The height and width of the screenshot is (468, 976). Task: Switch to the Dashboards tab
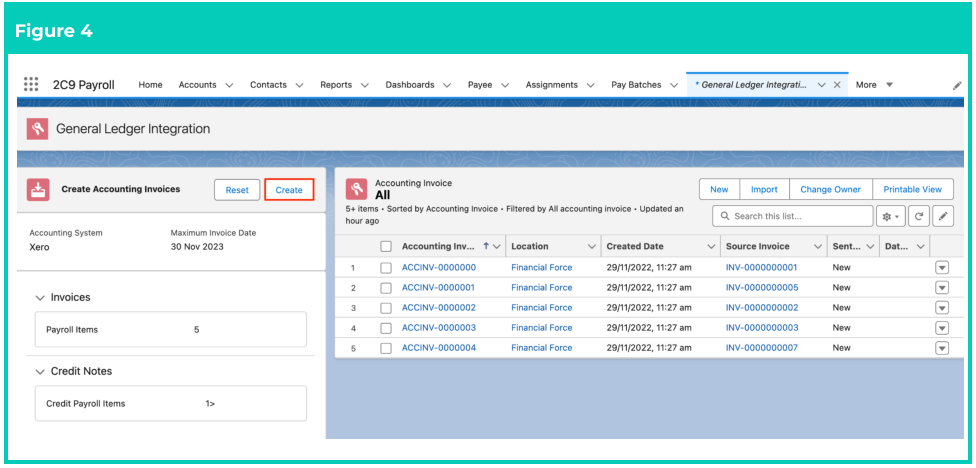(x=410, y=85)
